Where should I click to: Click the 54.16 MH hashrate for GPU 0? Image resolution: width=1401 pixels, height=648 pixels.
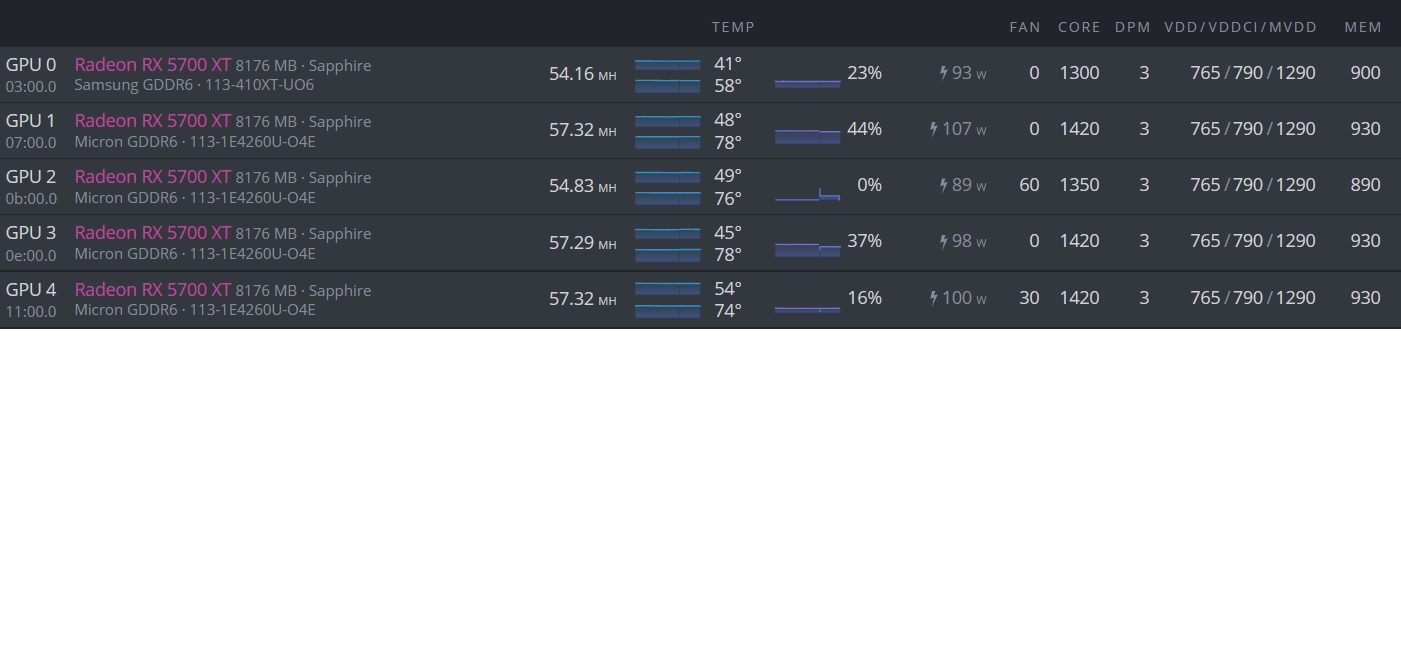pos(582,74)
